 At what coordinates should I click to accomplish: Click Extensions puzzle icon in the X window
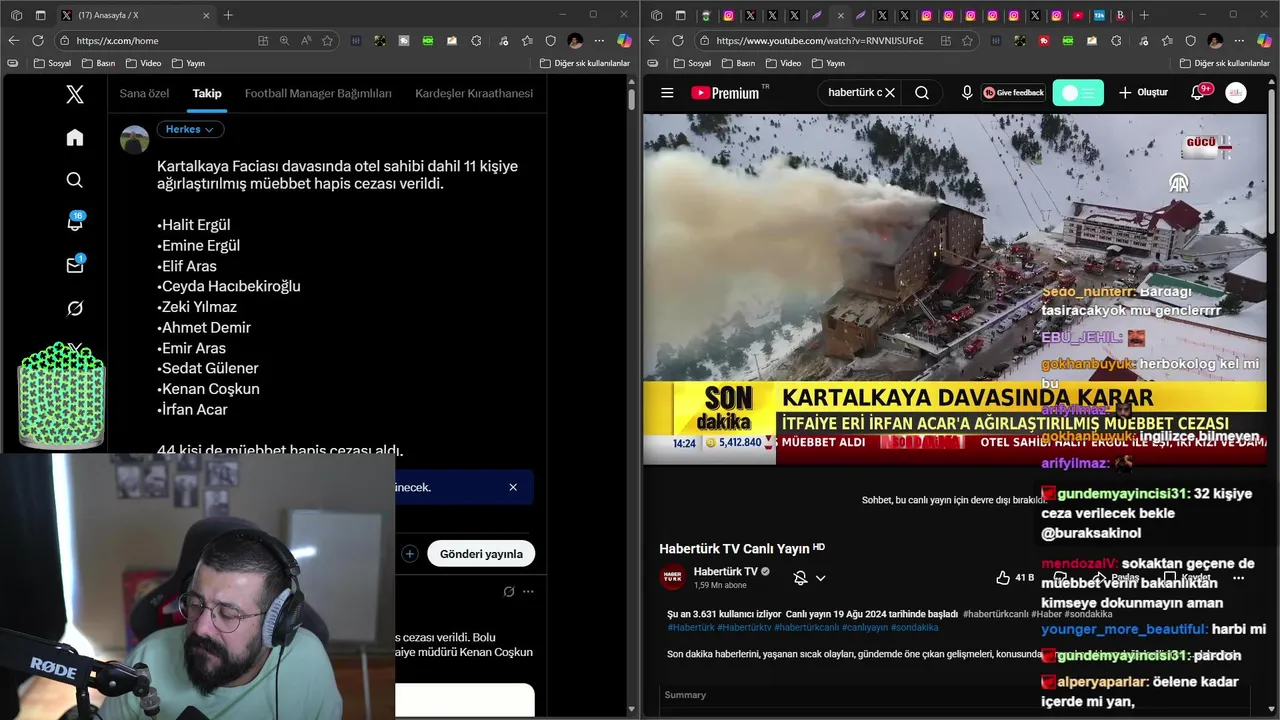coord(476,41)
